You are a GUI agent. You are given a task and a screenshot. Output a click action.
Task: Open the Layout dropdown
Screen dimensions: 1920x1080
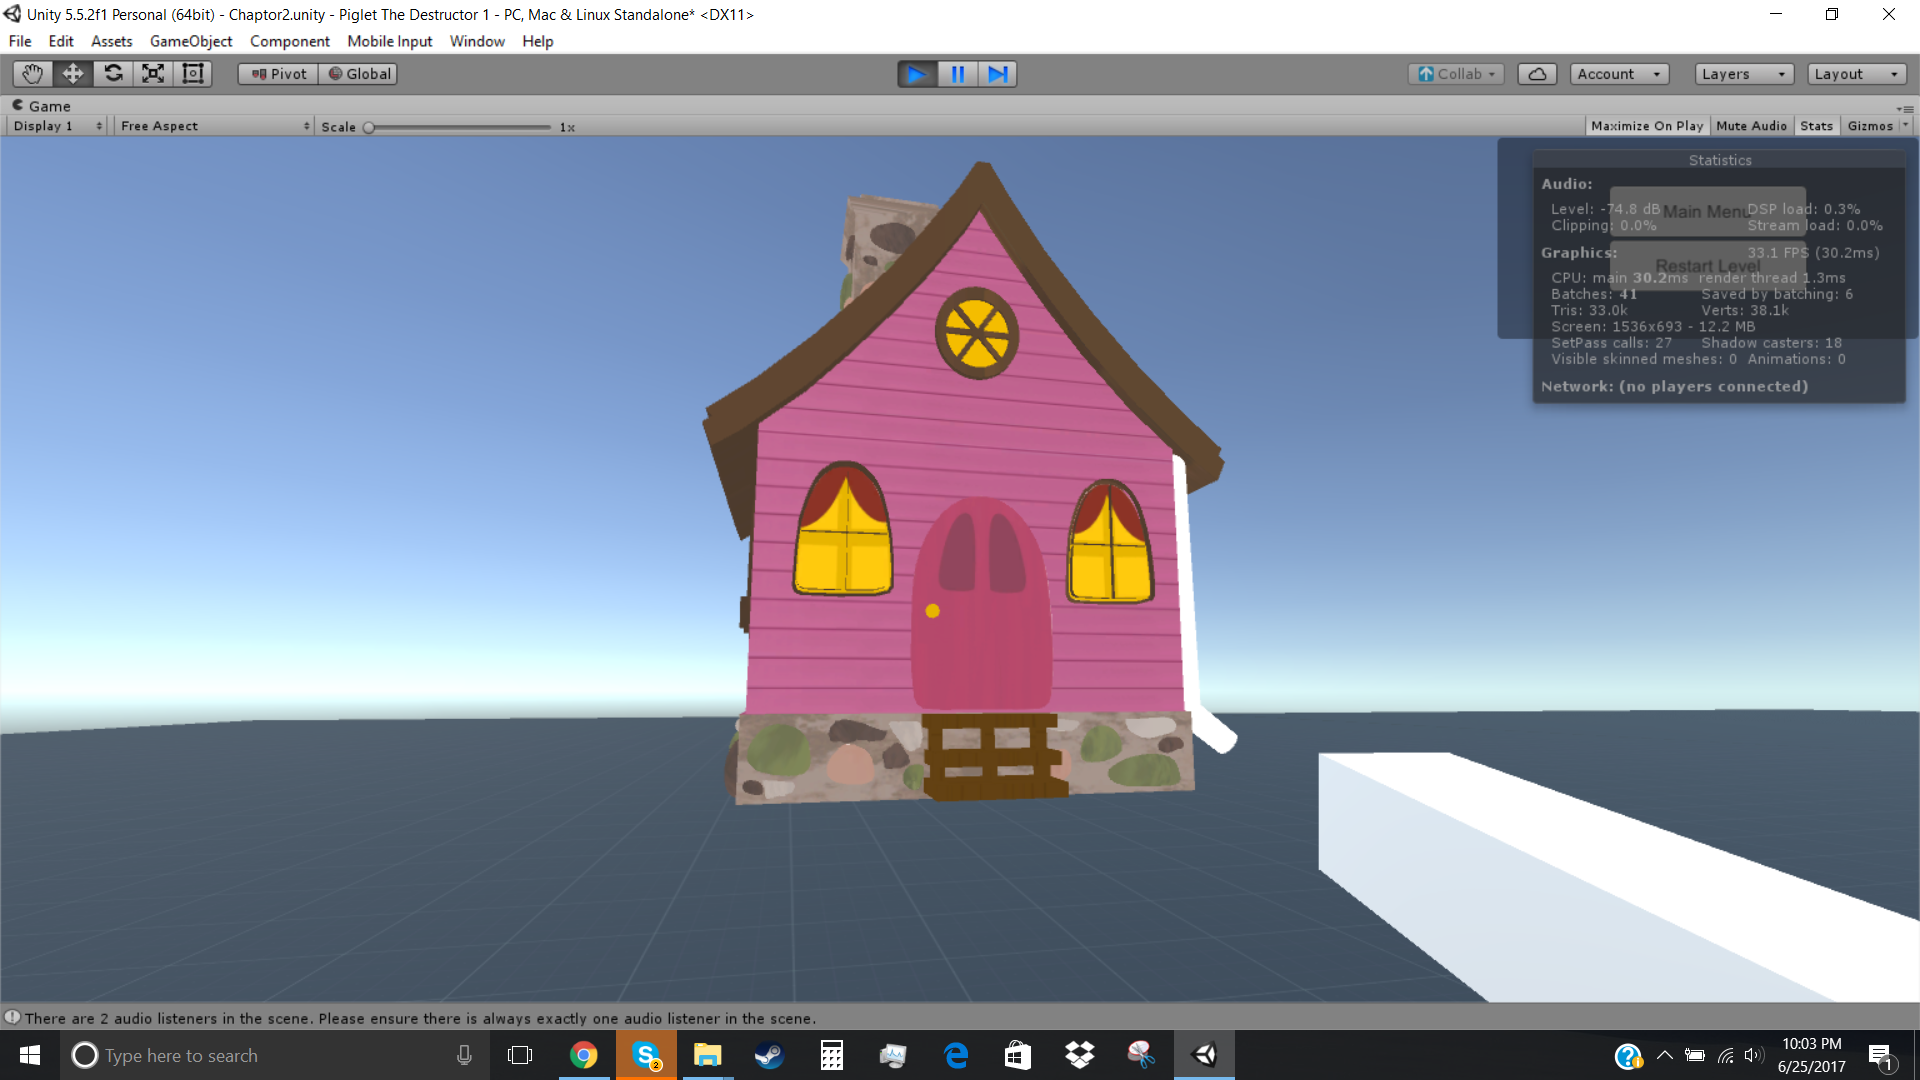(1857, 74)
